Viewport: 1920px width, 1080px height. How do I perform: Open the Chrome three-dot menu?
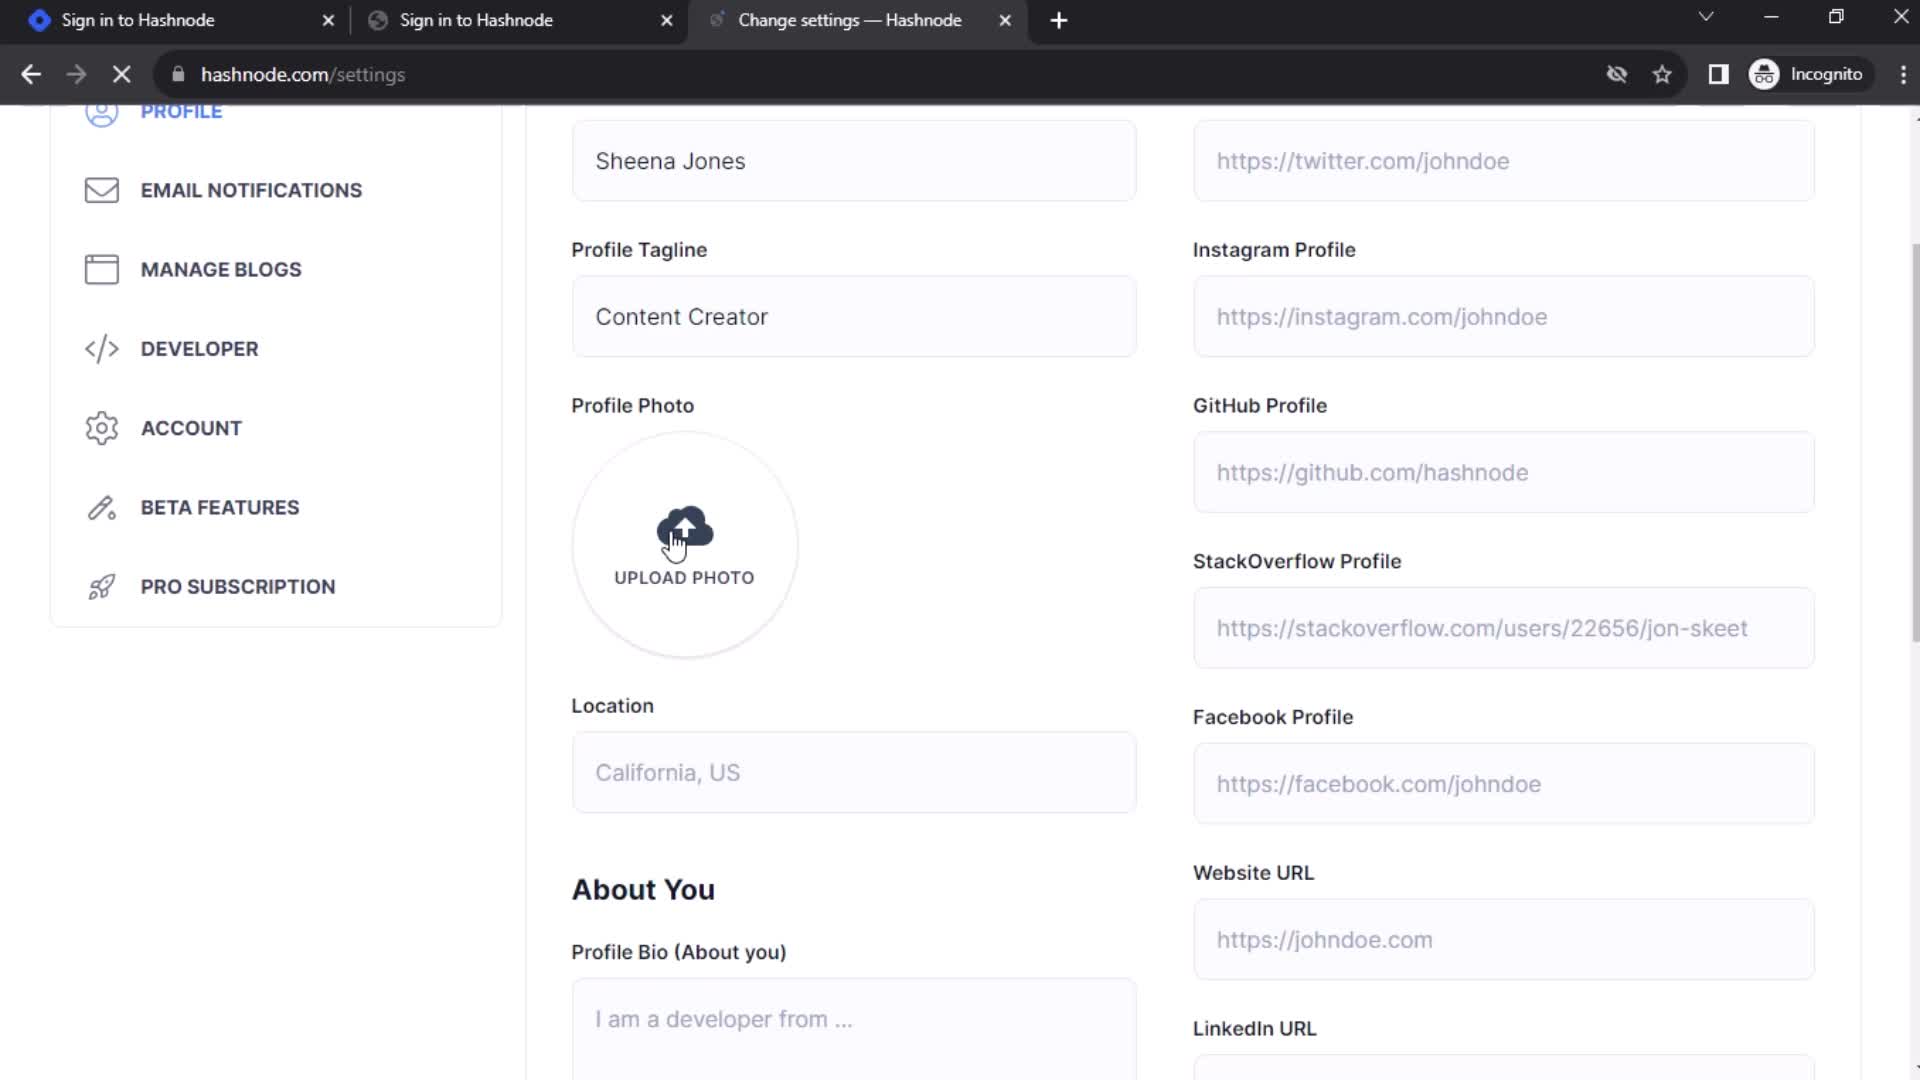pyautogui.click(x=1903, y=74)
